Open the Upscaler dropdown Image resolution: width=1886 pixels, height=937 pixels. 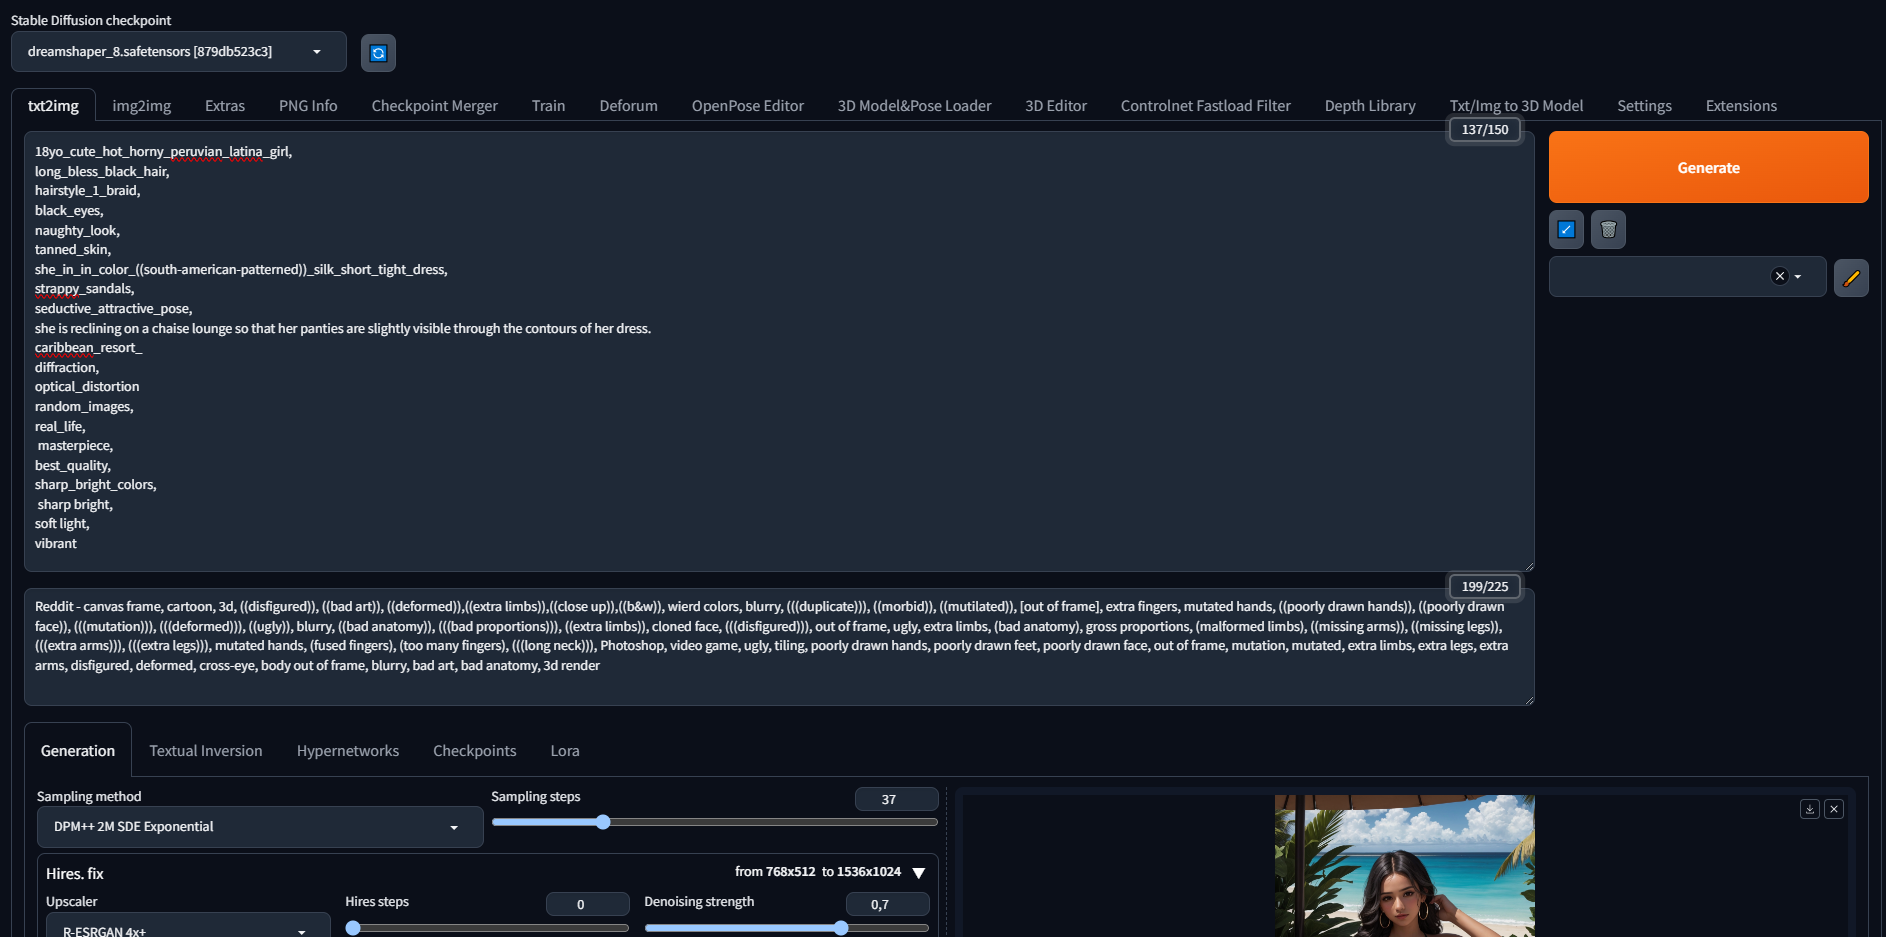pos(187,929)
